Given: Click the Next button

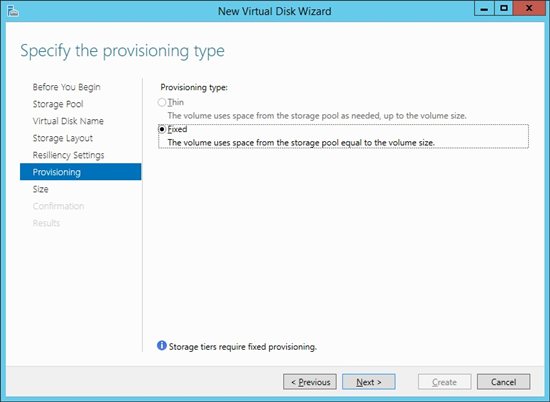Looking at the screenshot, I should point(369,382).
